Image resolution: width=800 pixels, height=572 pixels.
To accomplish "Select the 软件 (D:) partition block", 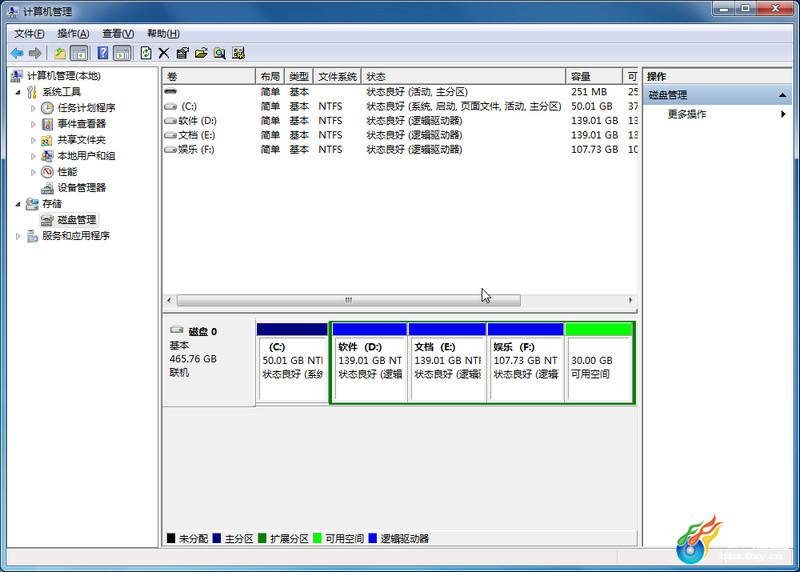I will coord(369,363).
